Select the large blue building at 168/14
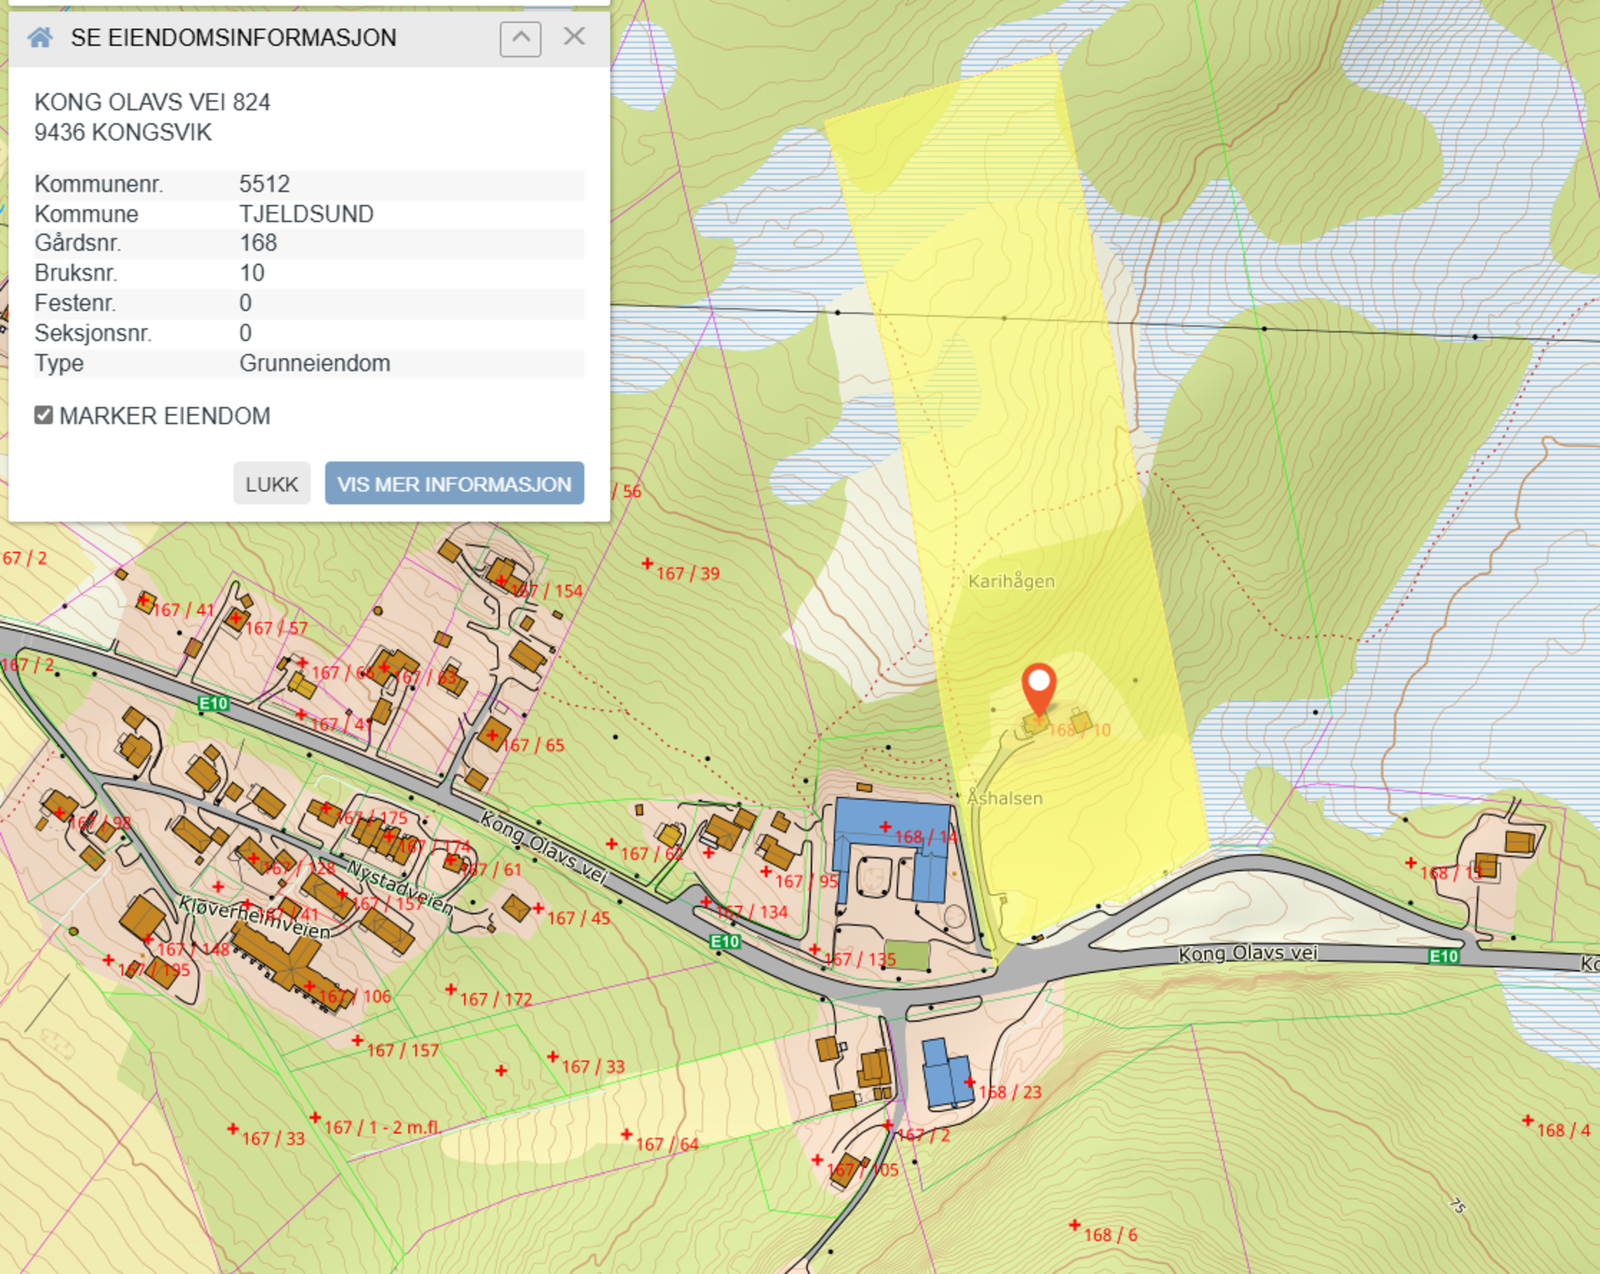 click(x=890, y=820)
